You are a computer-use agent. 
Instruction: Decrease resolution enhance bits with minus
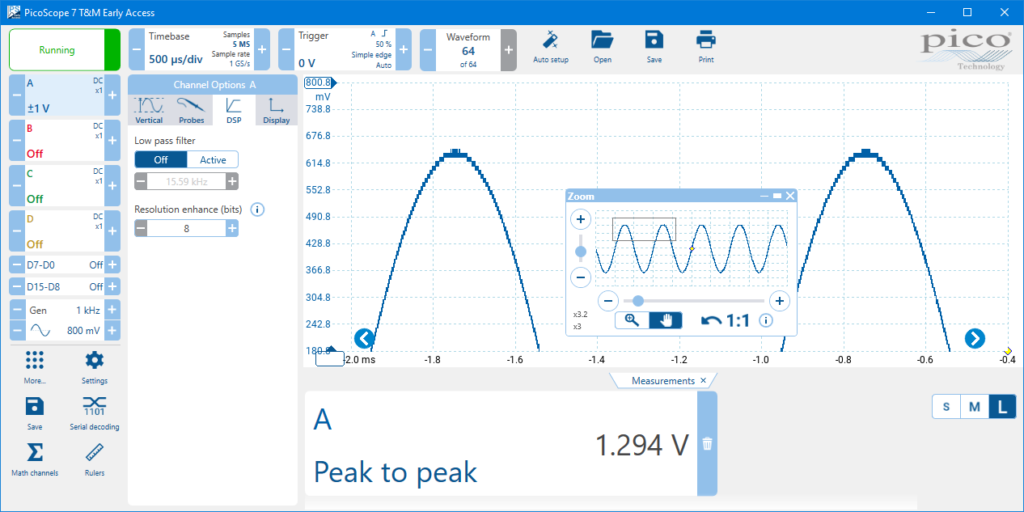click(141, 228)
